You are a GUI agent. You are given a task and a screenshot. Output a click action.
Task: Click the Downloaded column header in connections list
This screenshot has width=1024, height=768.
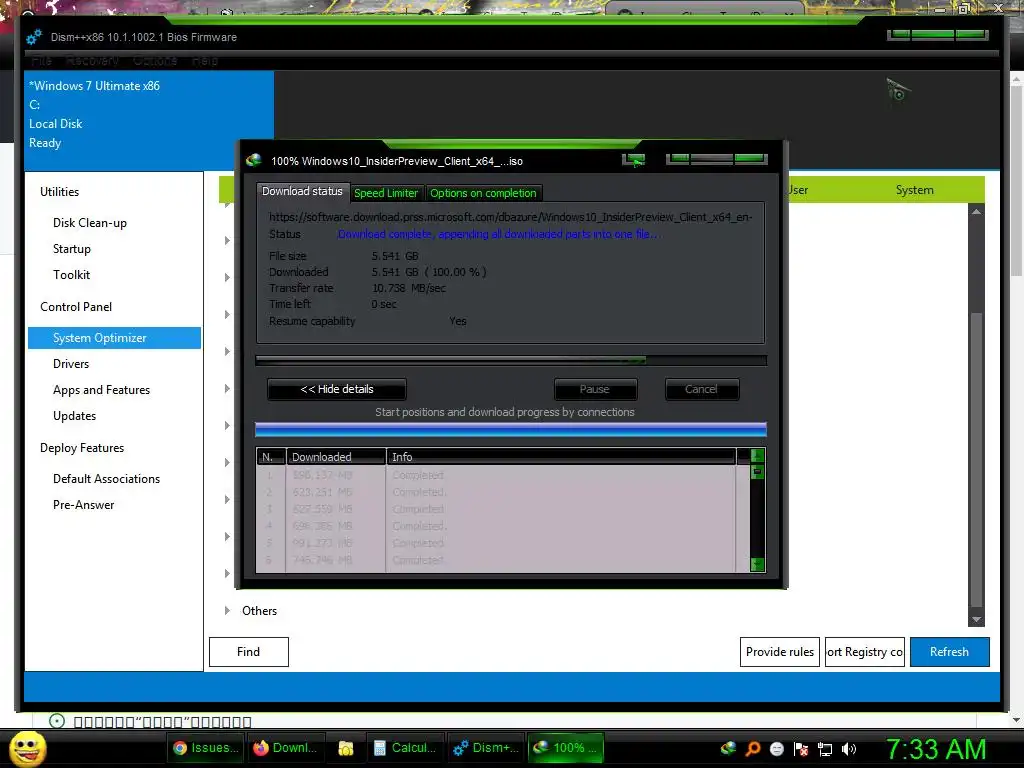tap(336, 456)
